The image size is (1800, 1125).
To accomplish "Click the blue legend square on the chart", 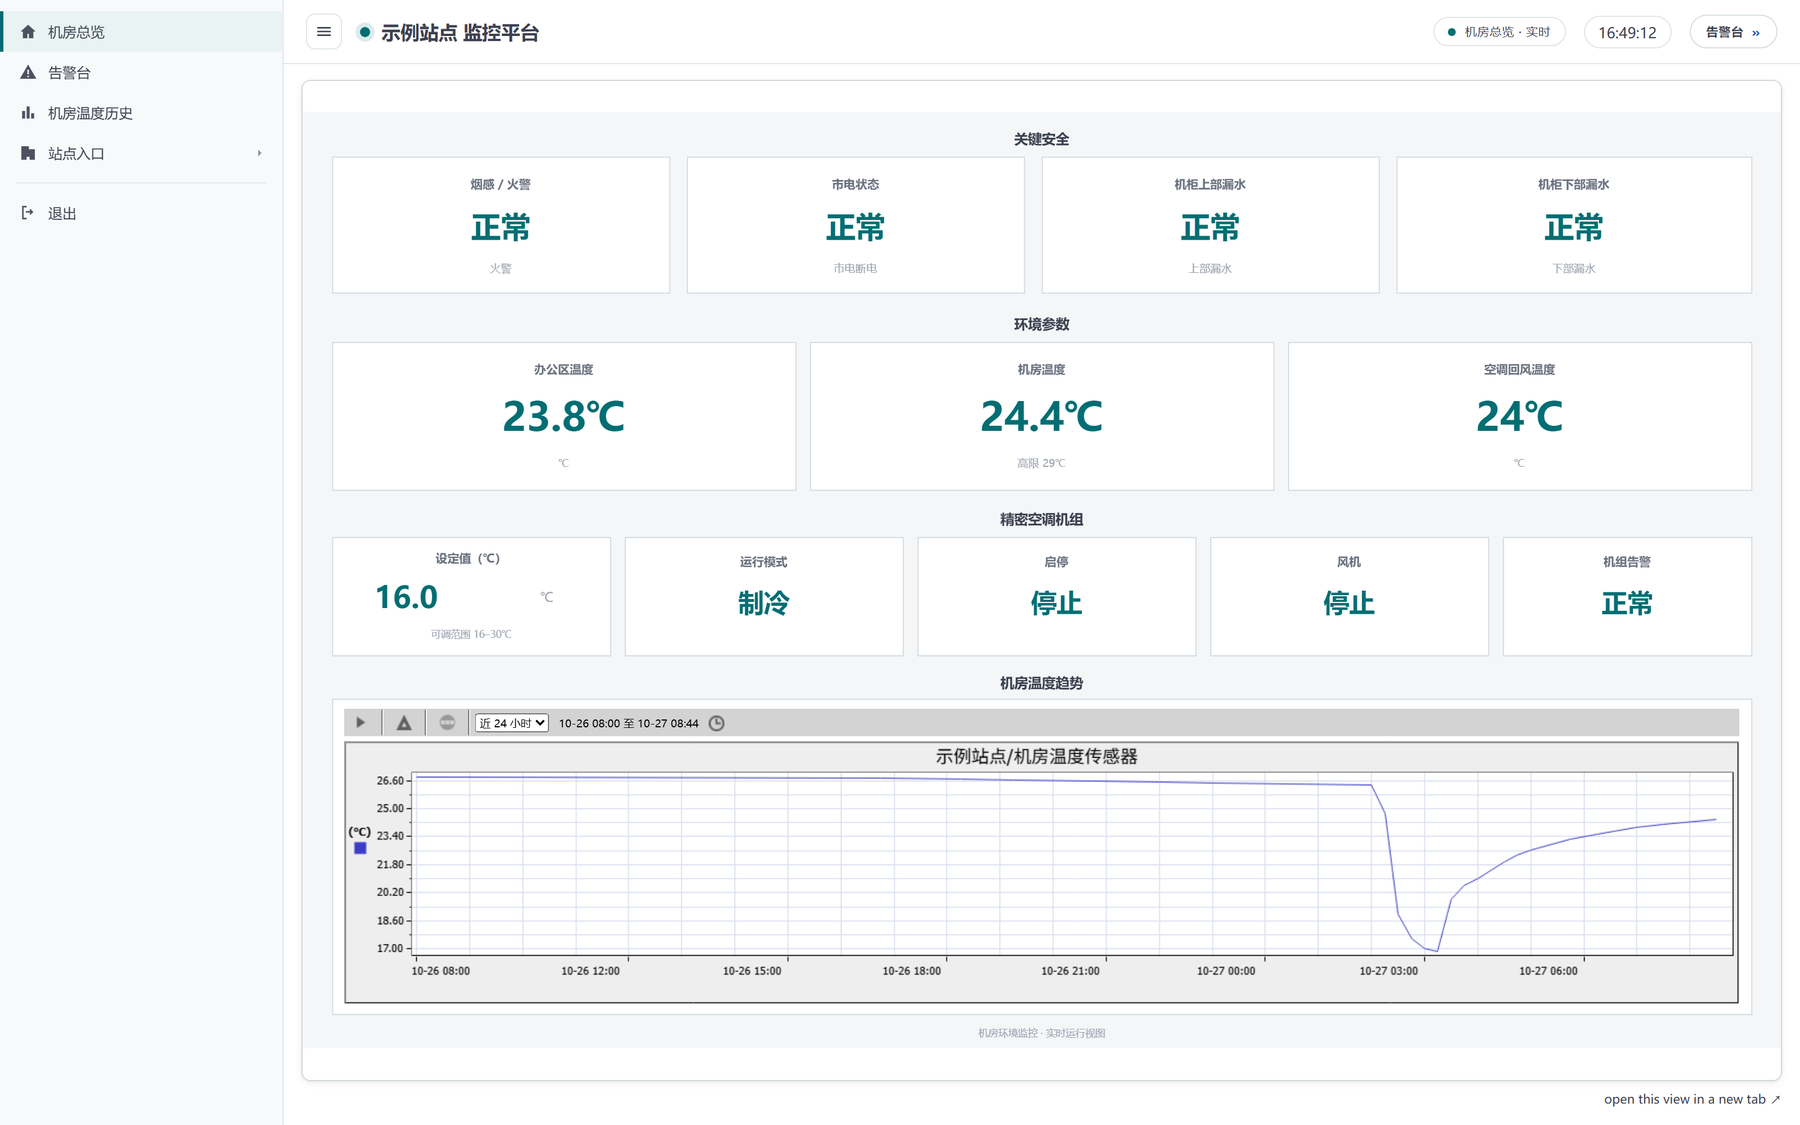I will pyautogui.click(x=360, y=848).
